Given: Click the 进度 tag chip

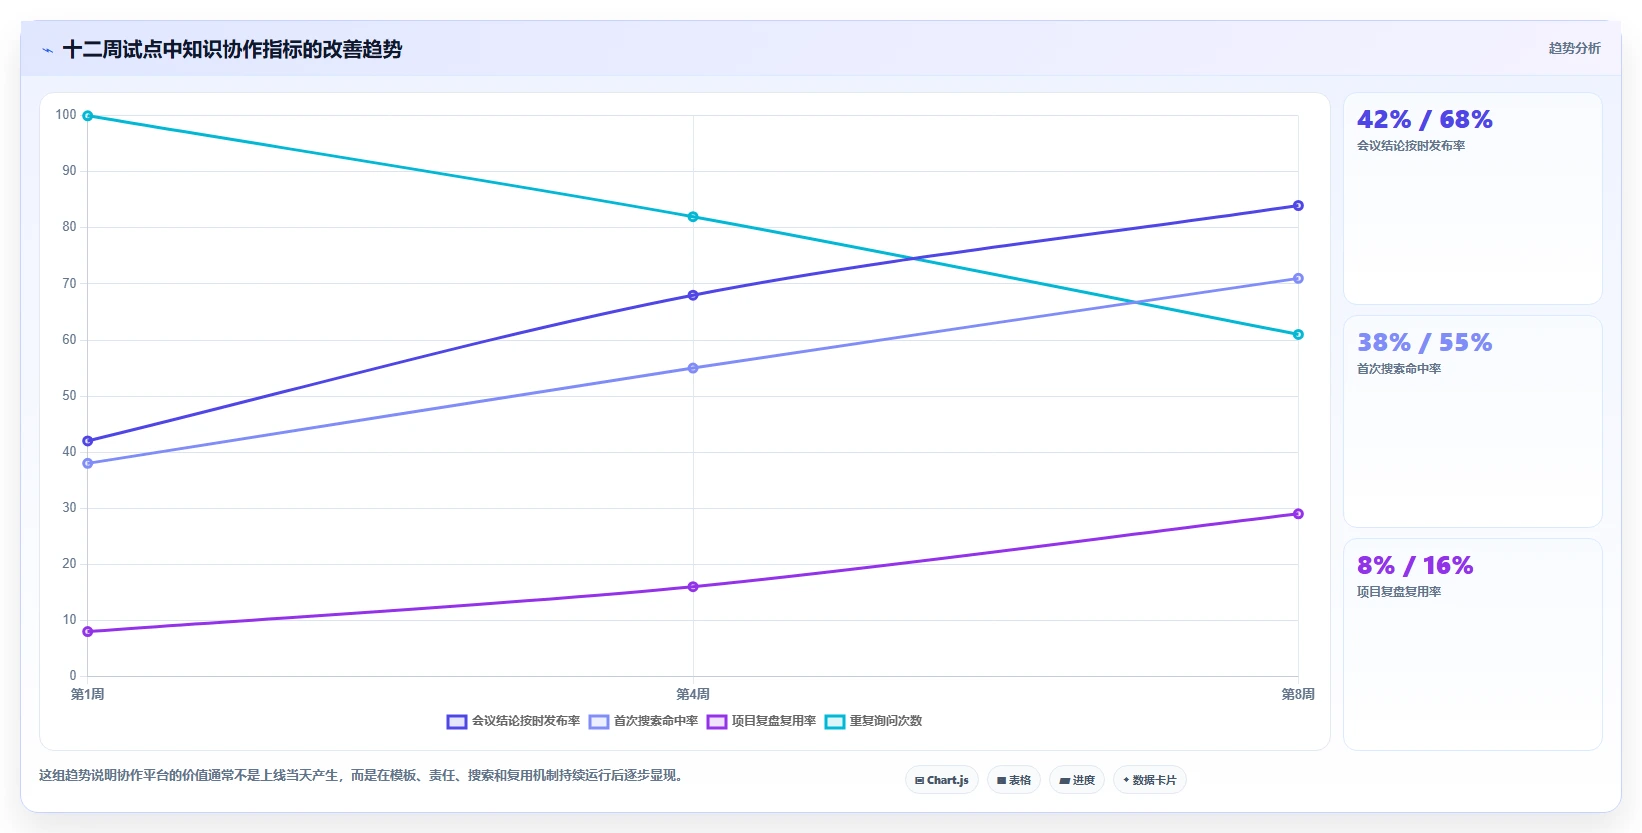Looking at the screenshot, I should click(x=1077, y=780).
